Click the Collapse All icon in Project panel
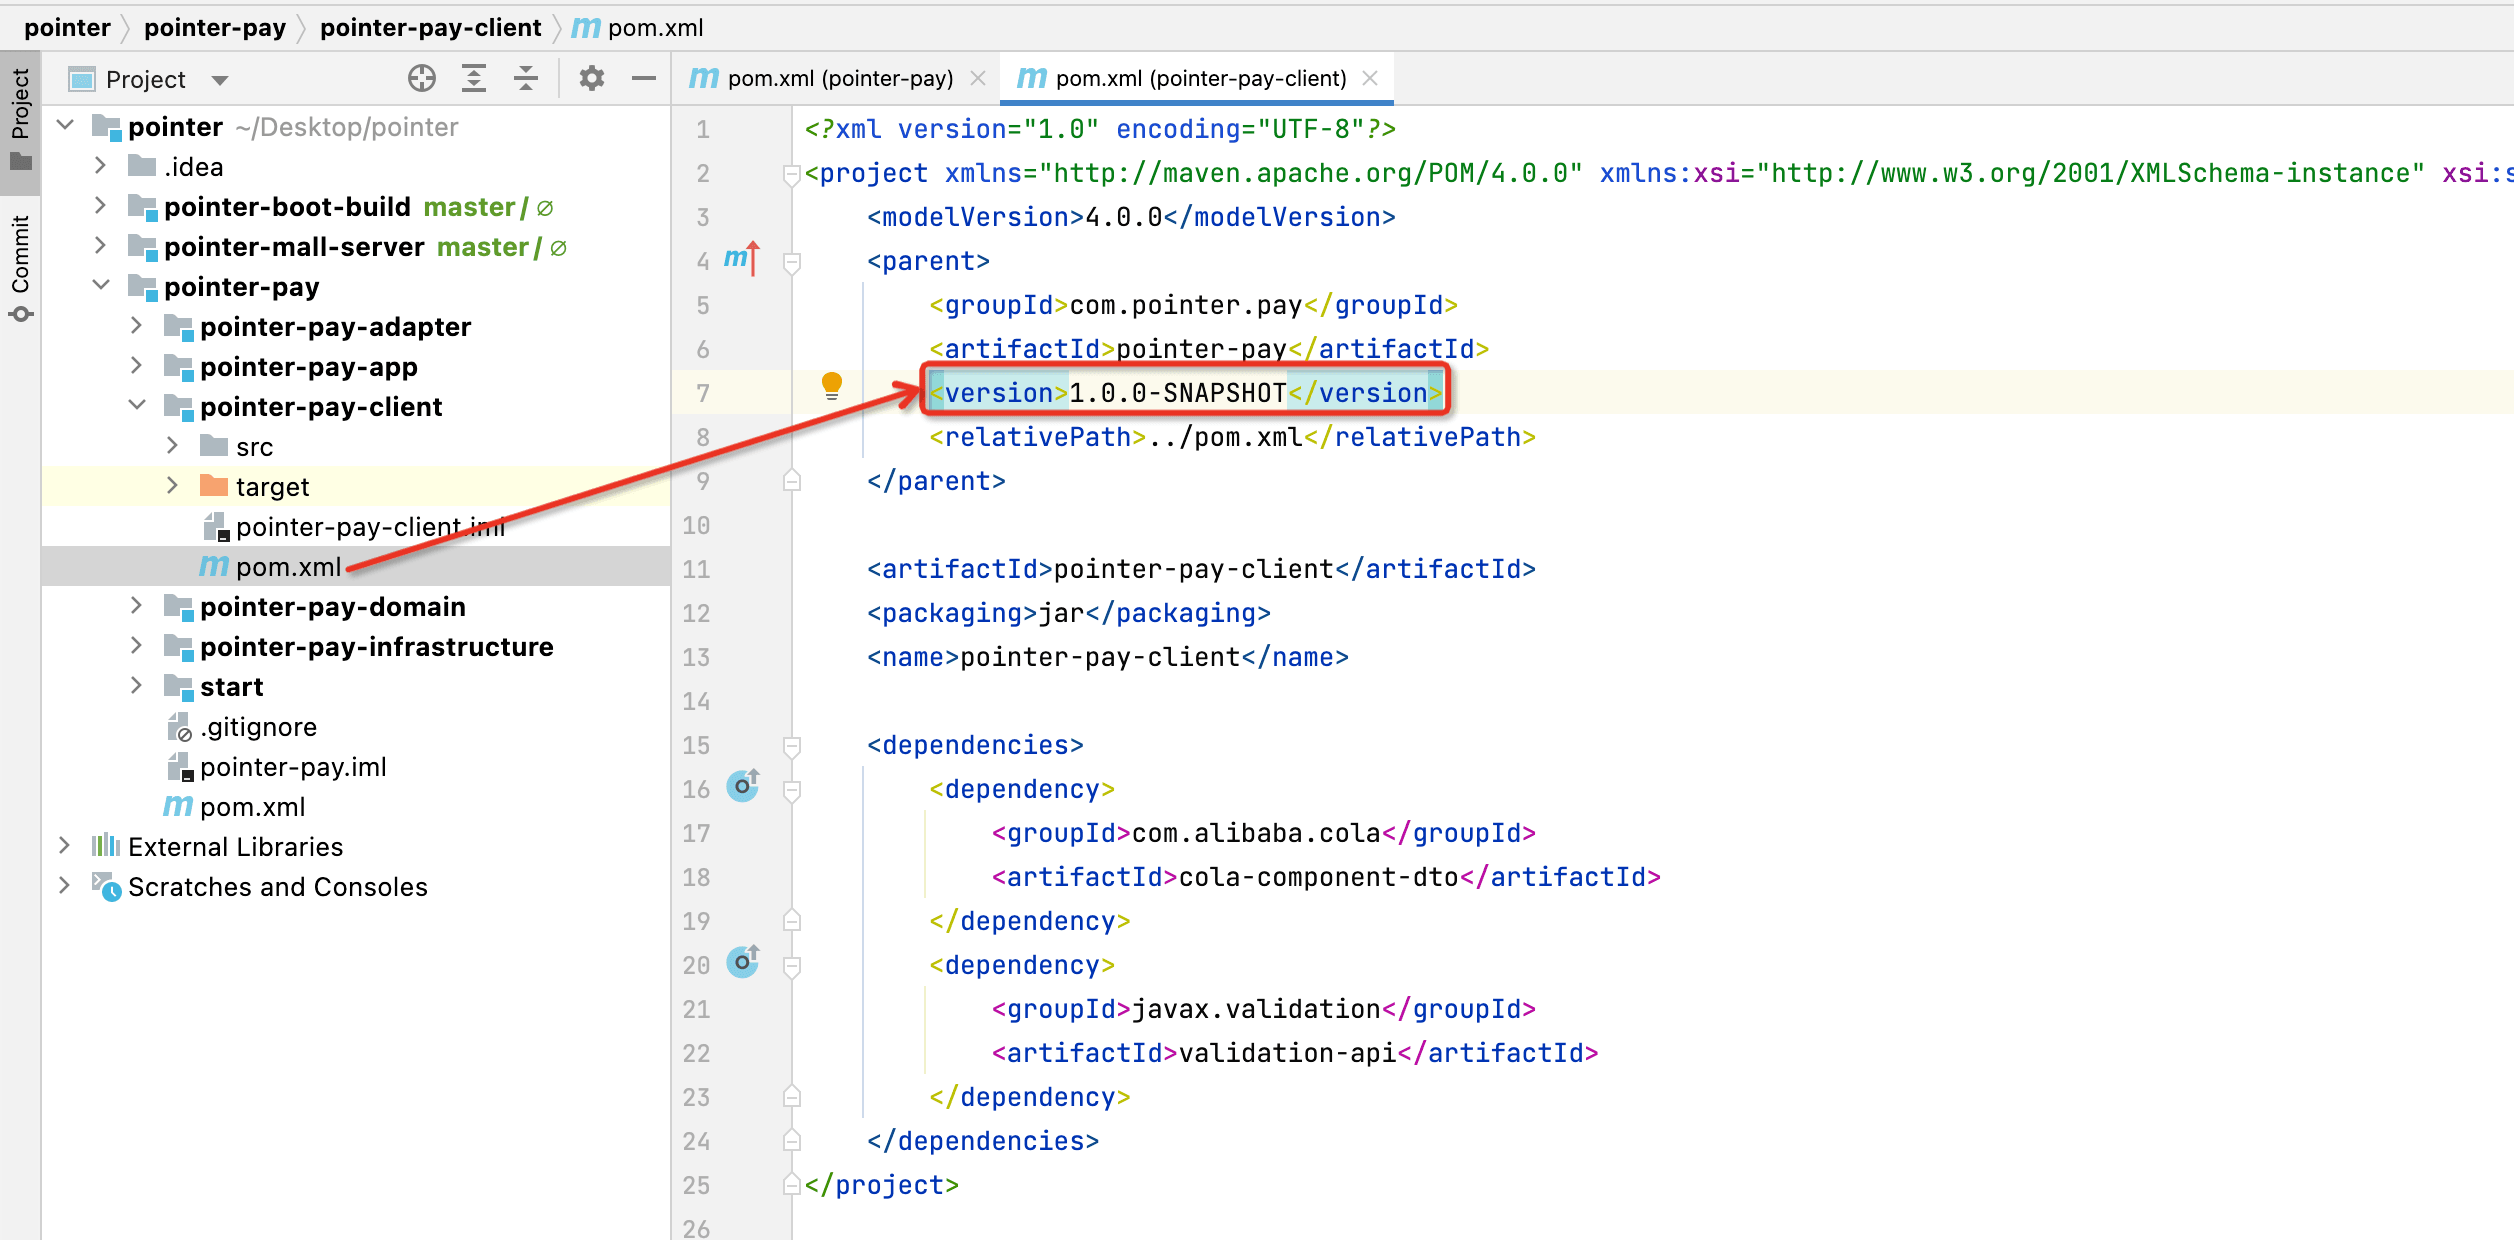2514x1240 pixels. point(526,78)
